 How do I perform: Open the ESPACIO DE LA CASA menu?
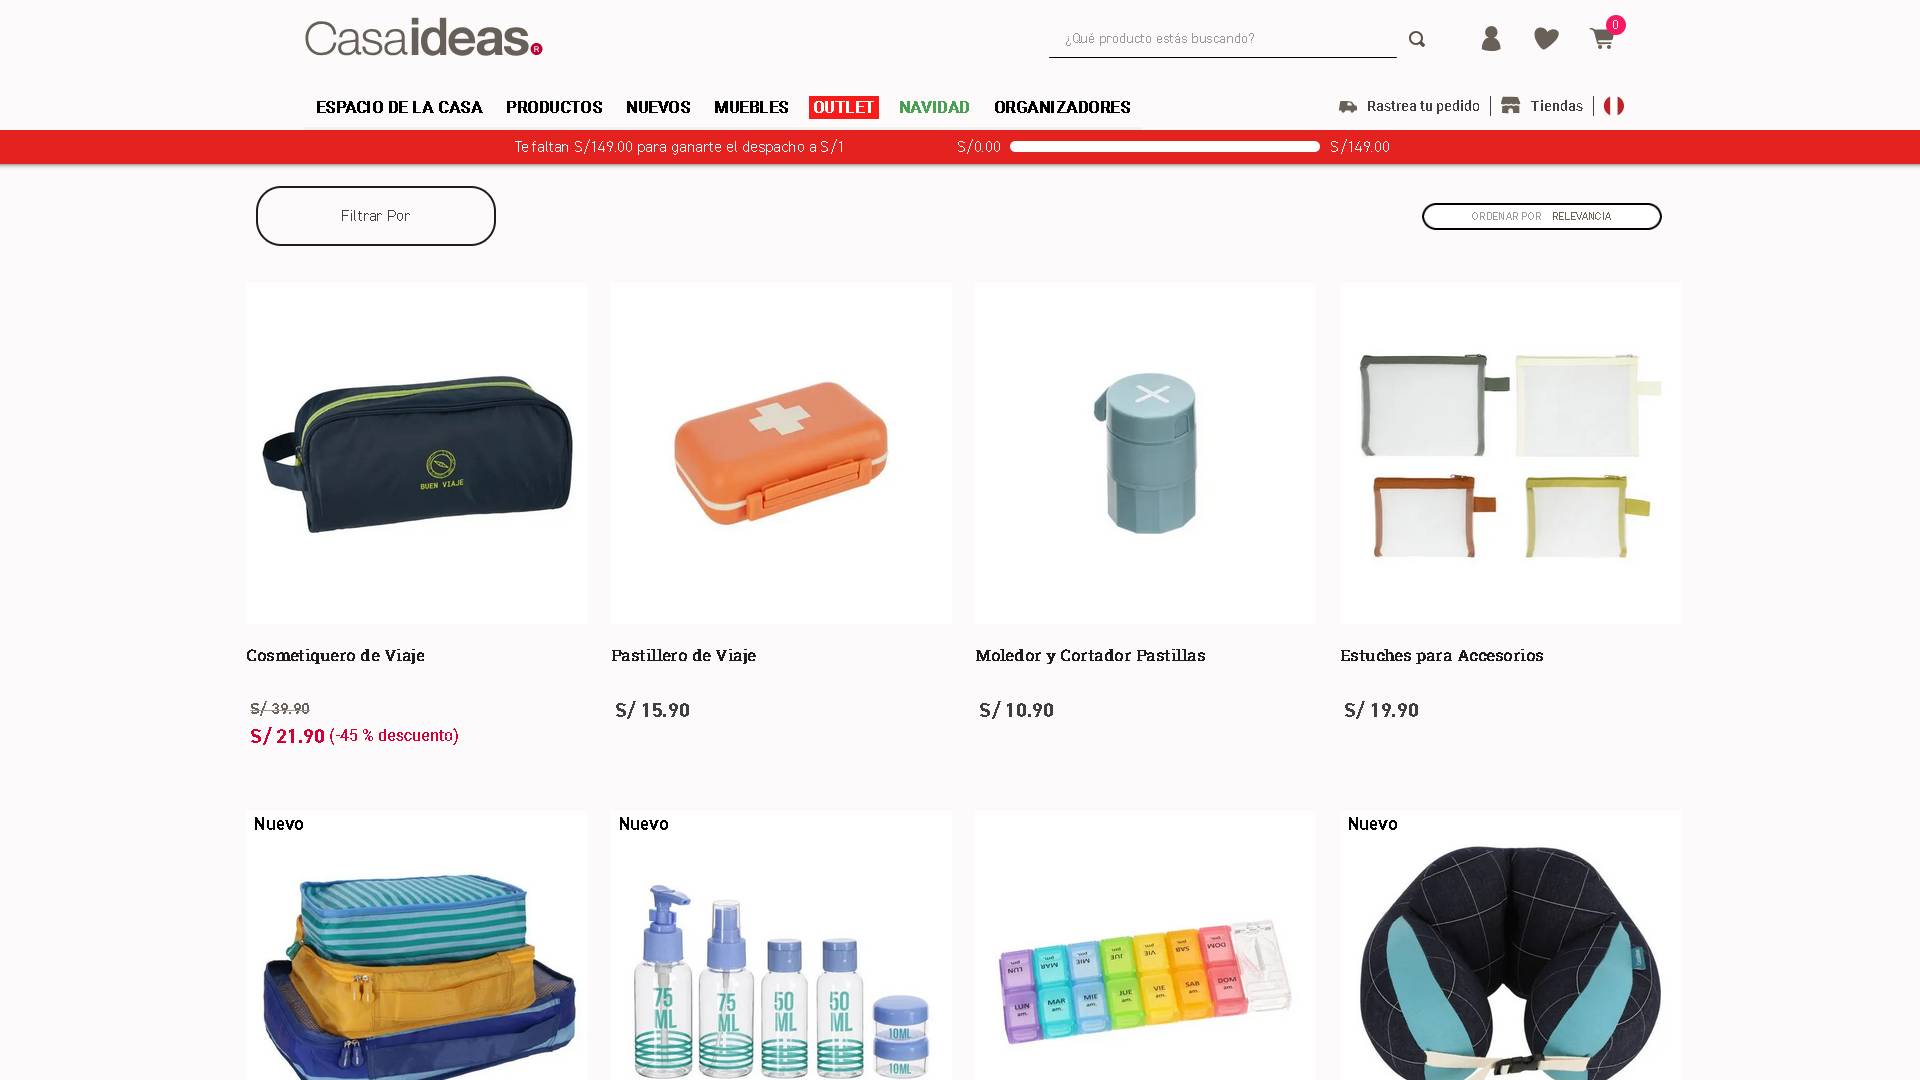click(399, 107)
